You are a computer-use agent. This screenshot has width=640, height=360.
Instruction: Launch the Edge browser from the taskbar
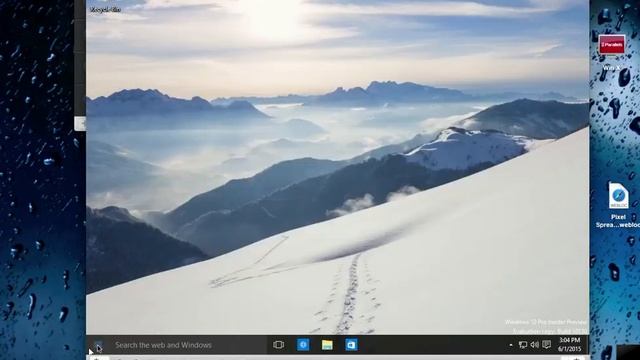coord(303,345)
